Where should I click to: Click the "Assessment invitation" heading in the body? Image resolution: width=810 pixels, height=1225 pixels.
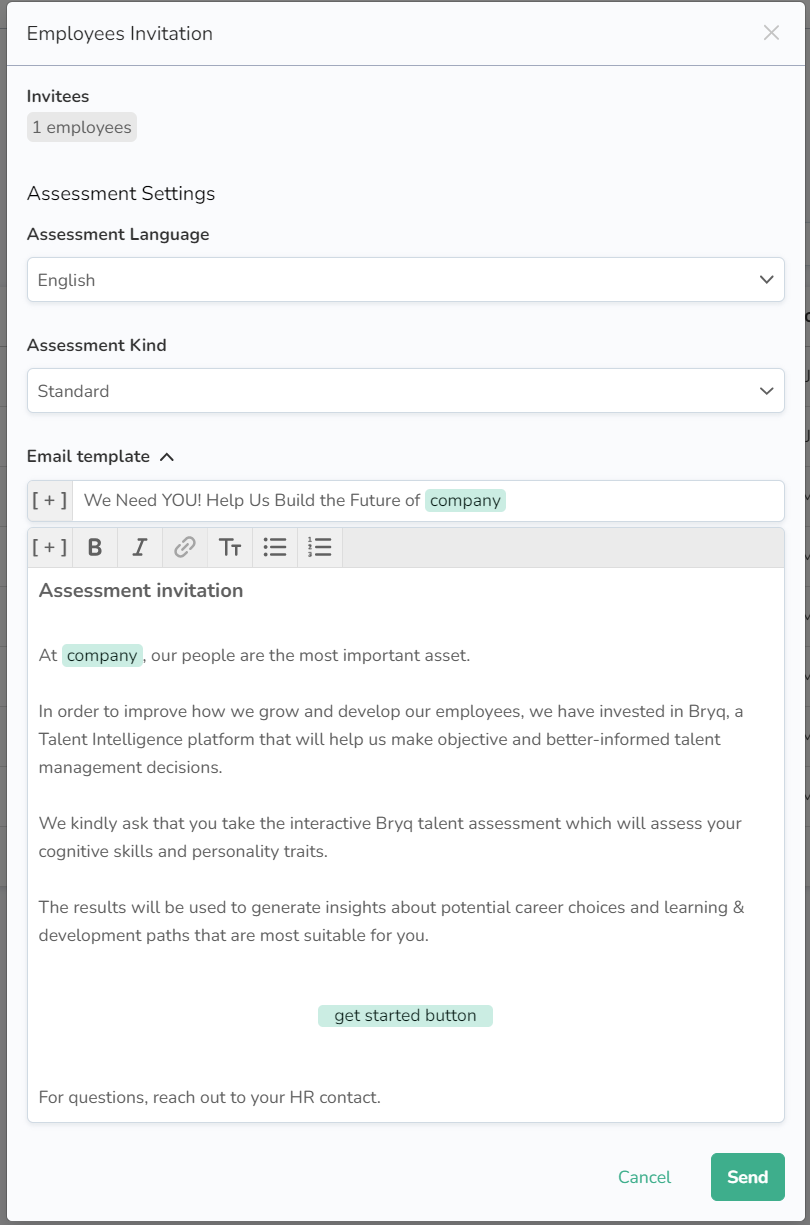point(141,591)
